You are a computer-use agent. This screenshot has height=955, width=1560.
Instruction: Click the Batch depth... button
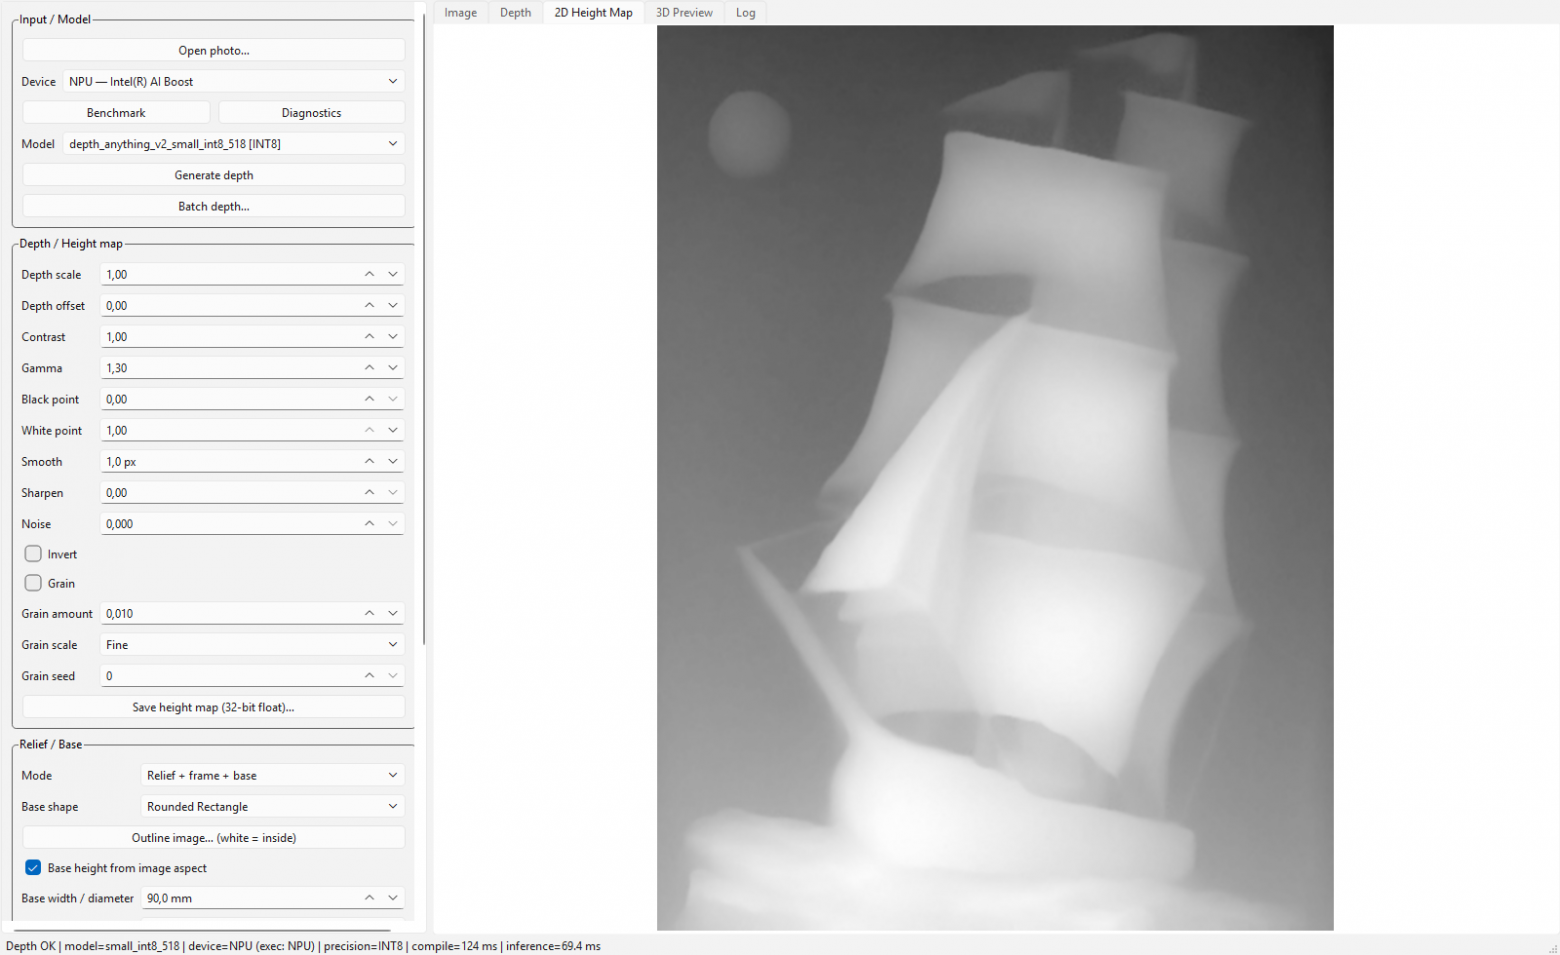point(214,206)
